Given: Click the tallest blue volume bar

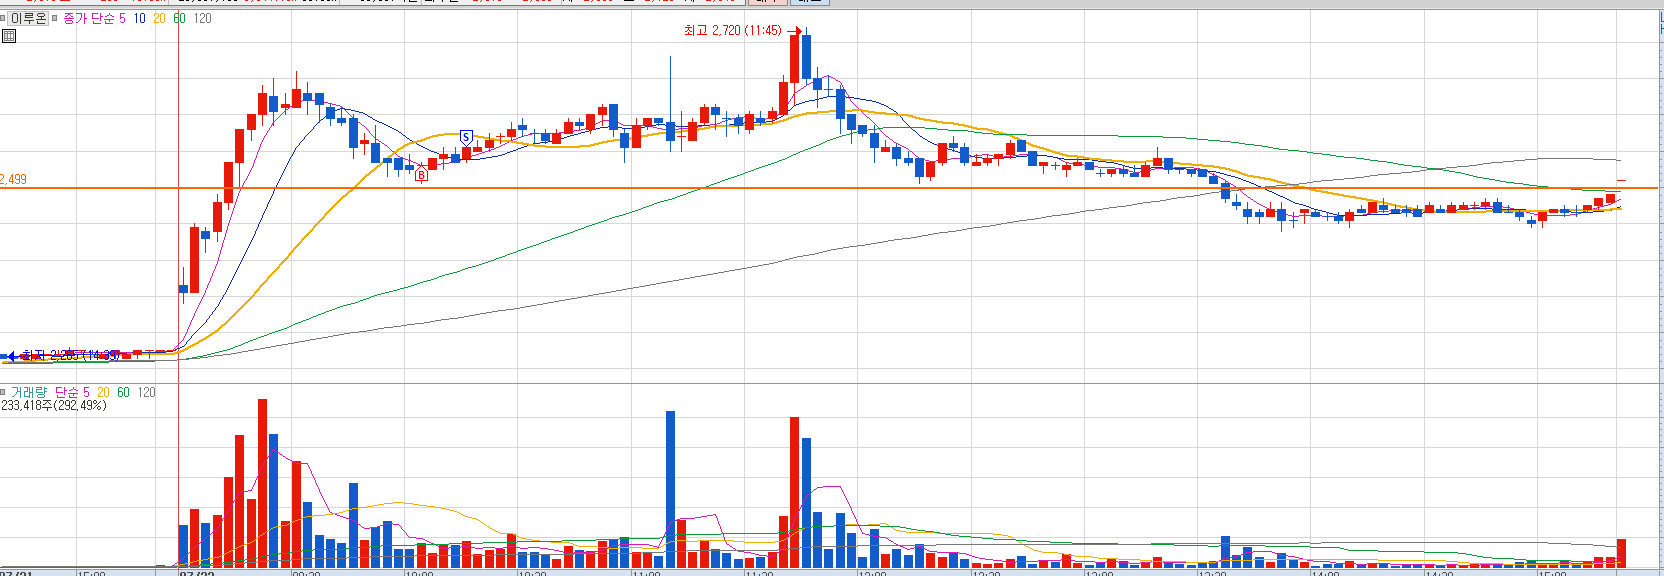Looking at the screenshot, I should (670, 489).
